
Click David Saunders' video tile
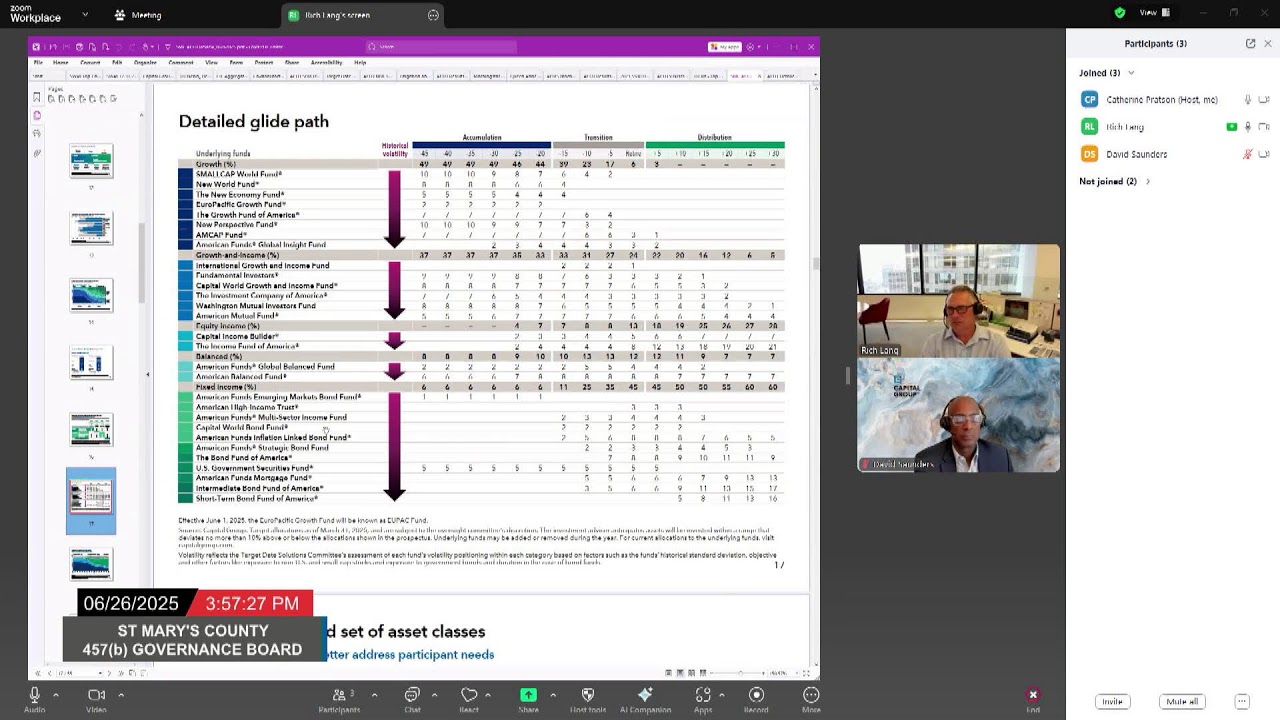(x=958, y=415)
